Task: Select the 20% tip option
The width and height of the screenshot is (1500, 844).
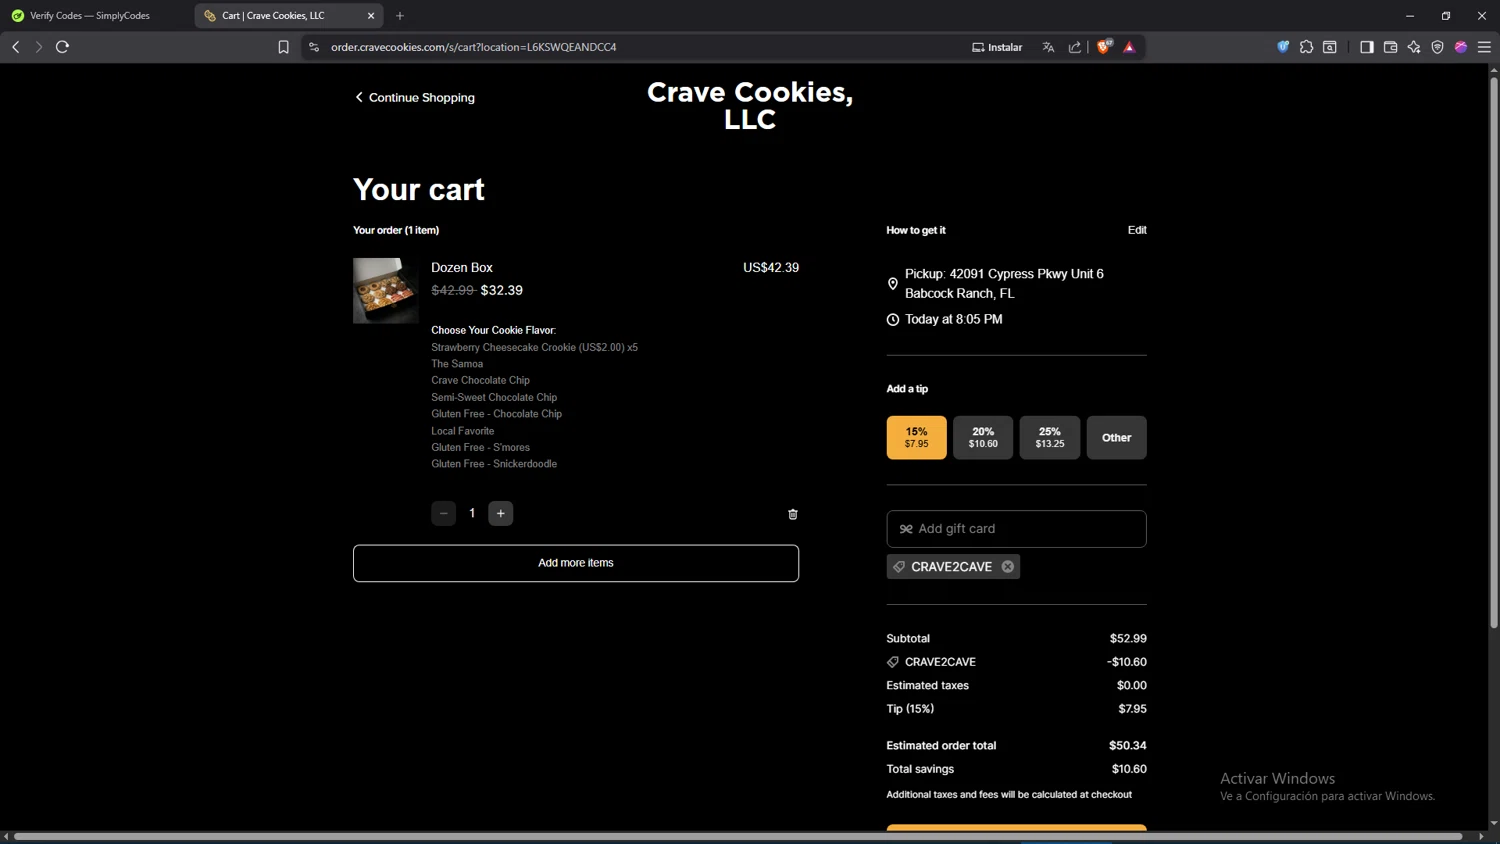Action: tap(983, 438)
